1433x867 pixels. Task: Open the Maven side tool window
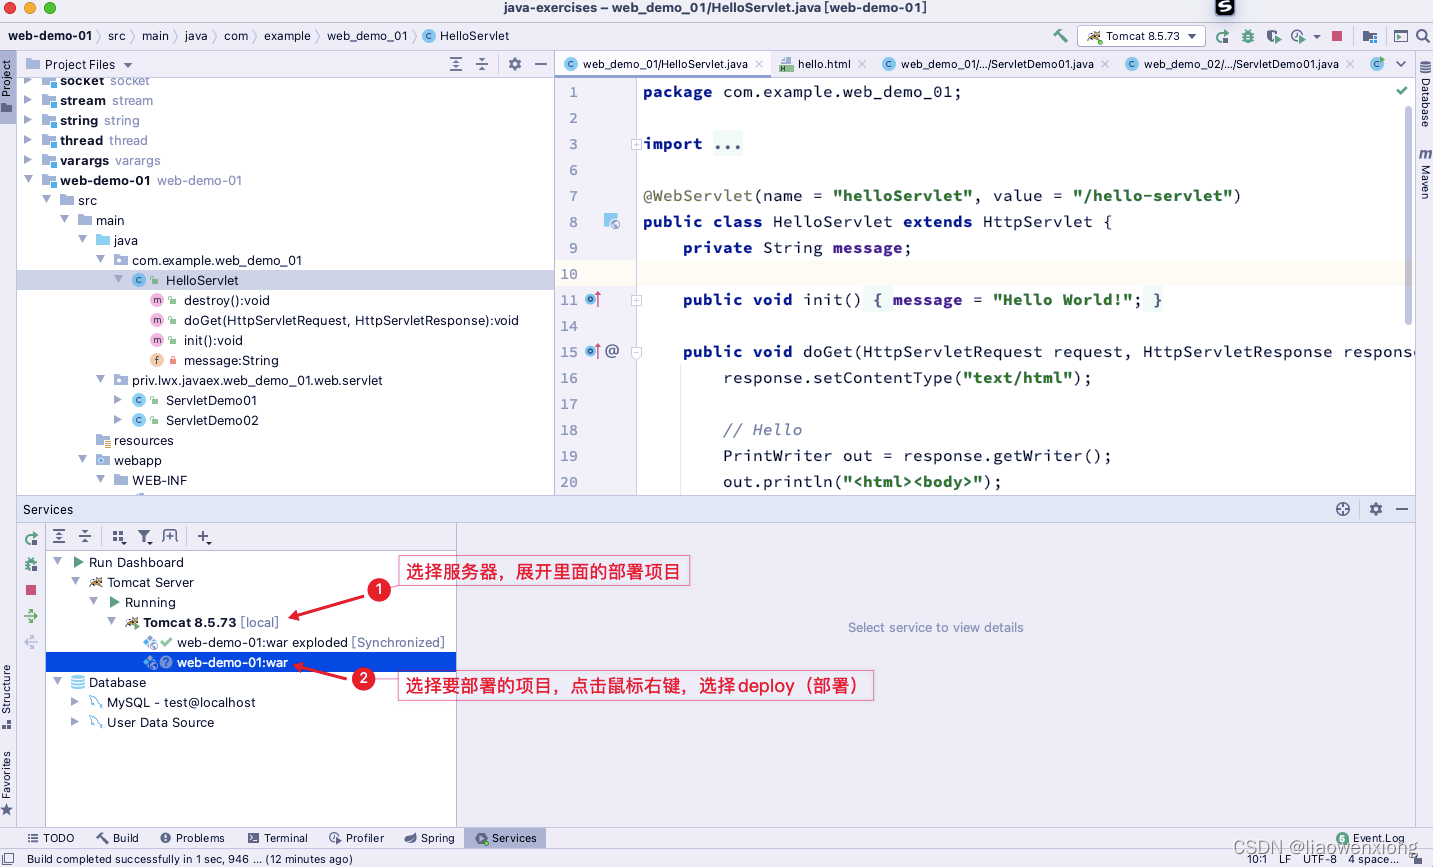click(1425, 174)
